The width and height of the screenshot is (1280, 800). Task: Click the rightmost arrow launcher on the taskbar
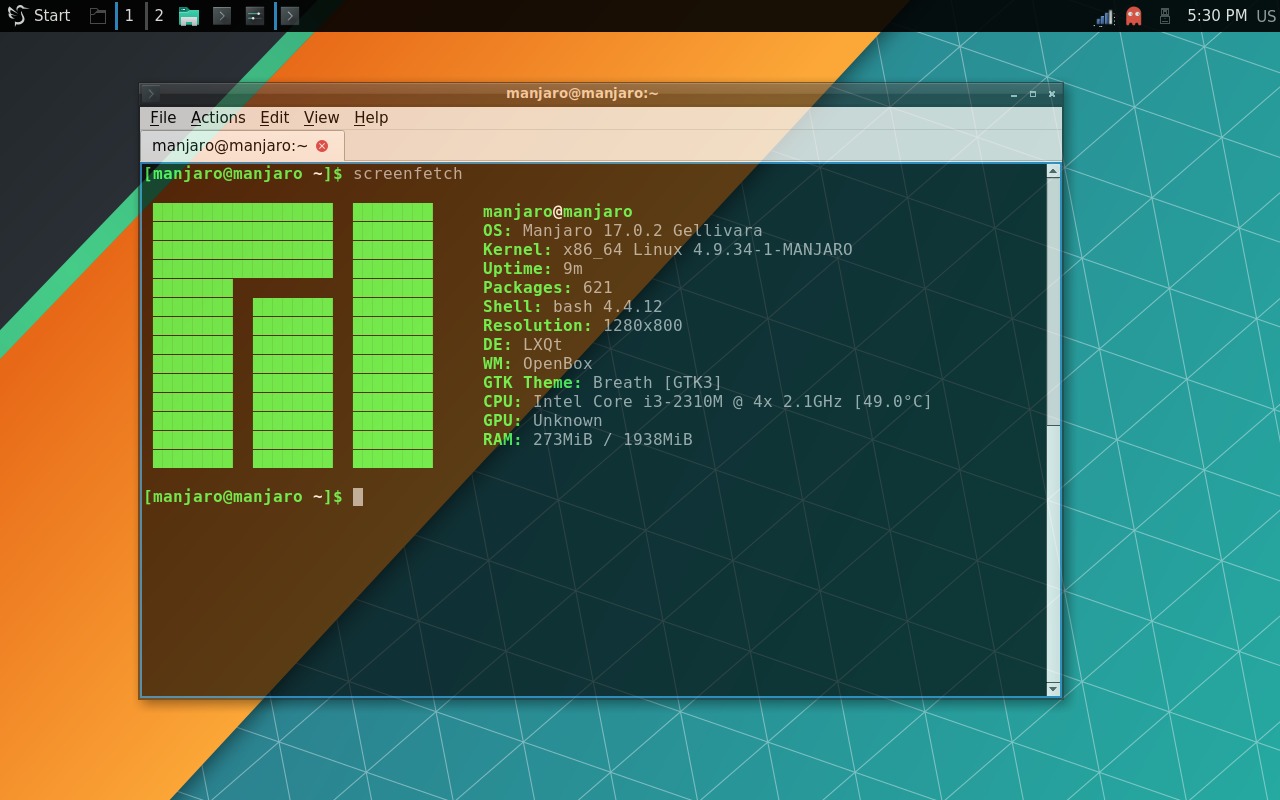[x=290, y=15]
